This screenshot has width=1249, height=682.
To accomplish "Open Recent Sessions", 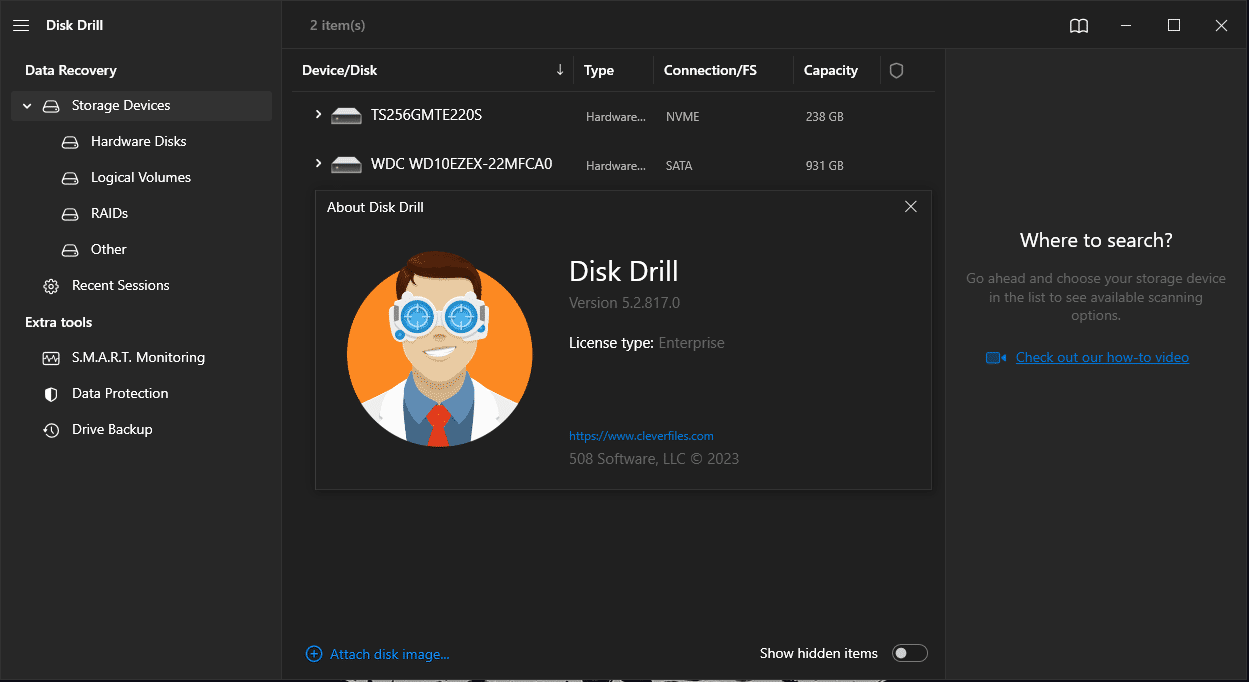I will (x=119, y=285).
